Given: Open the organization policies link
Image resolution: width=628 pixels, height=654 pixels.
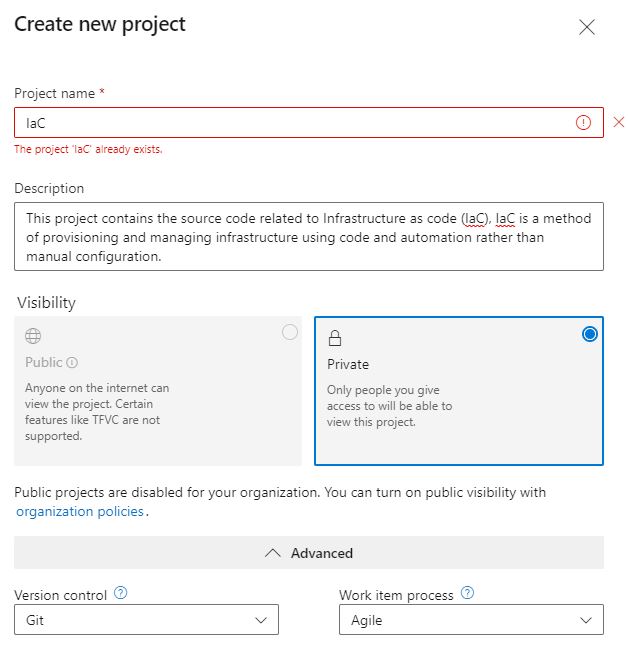Looking at the screenshot, I should 80,511.
